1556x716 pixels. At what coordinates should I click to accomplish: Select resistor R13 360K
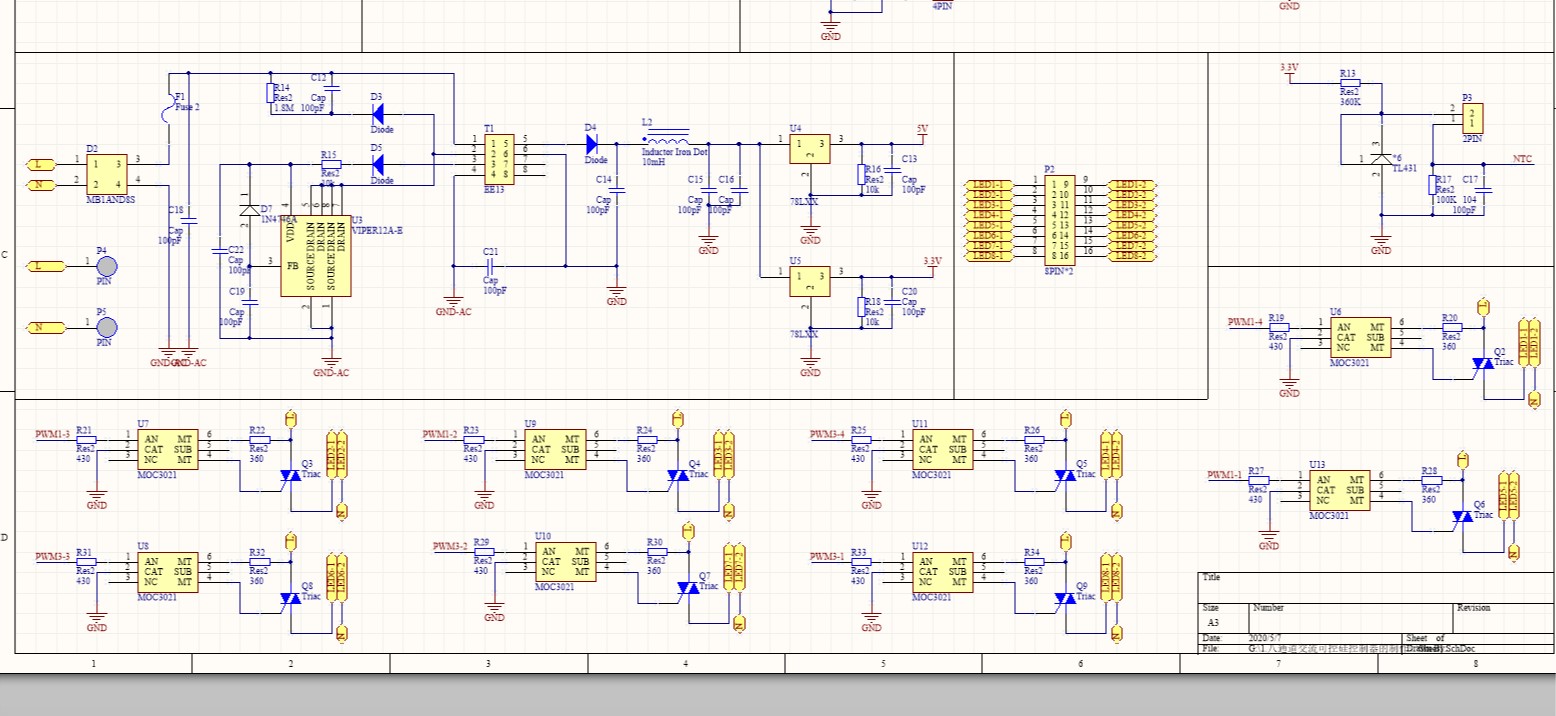click(1350, 83)
